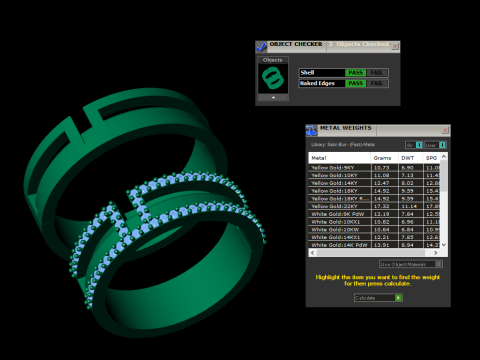The height and width of the screenshot is (360, 480).
Task: Select the White Gold:14KX1 row
Action: (374, 237)
